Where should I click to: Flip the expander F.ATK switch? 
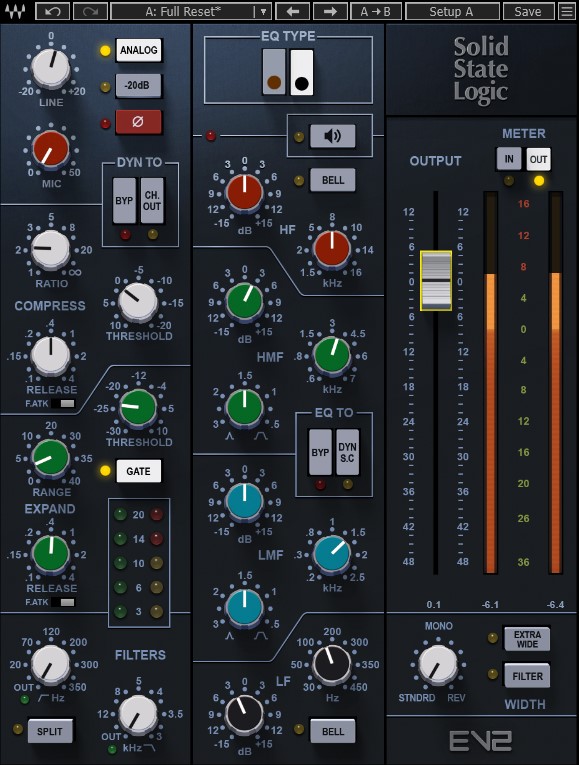pos(63,602)
